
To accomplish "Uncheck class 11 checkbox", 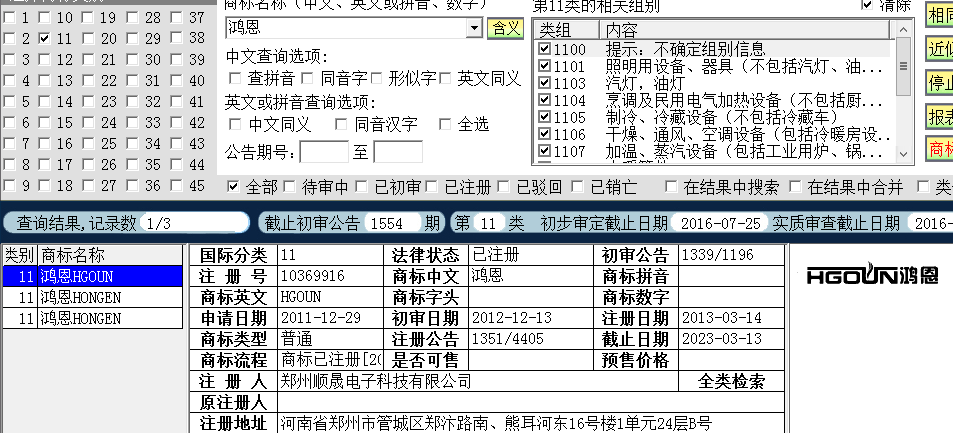I will [x=44, y=38].
